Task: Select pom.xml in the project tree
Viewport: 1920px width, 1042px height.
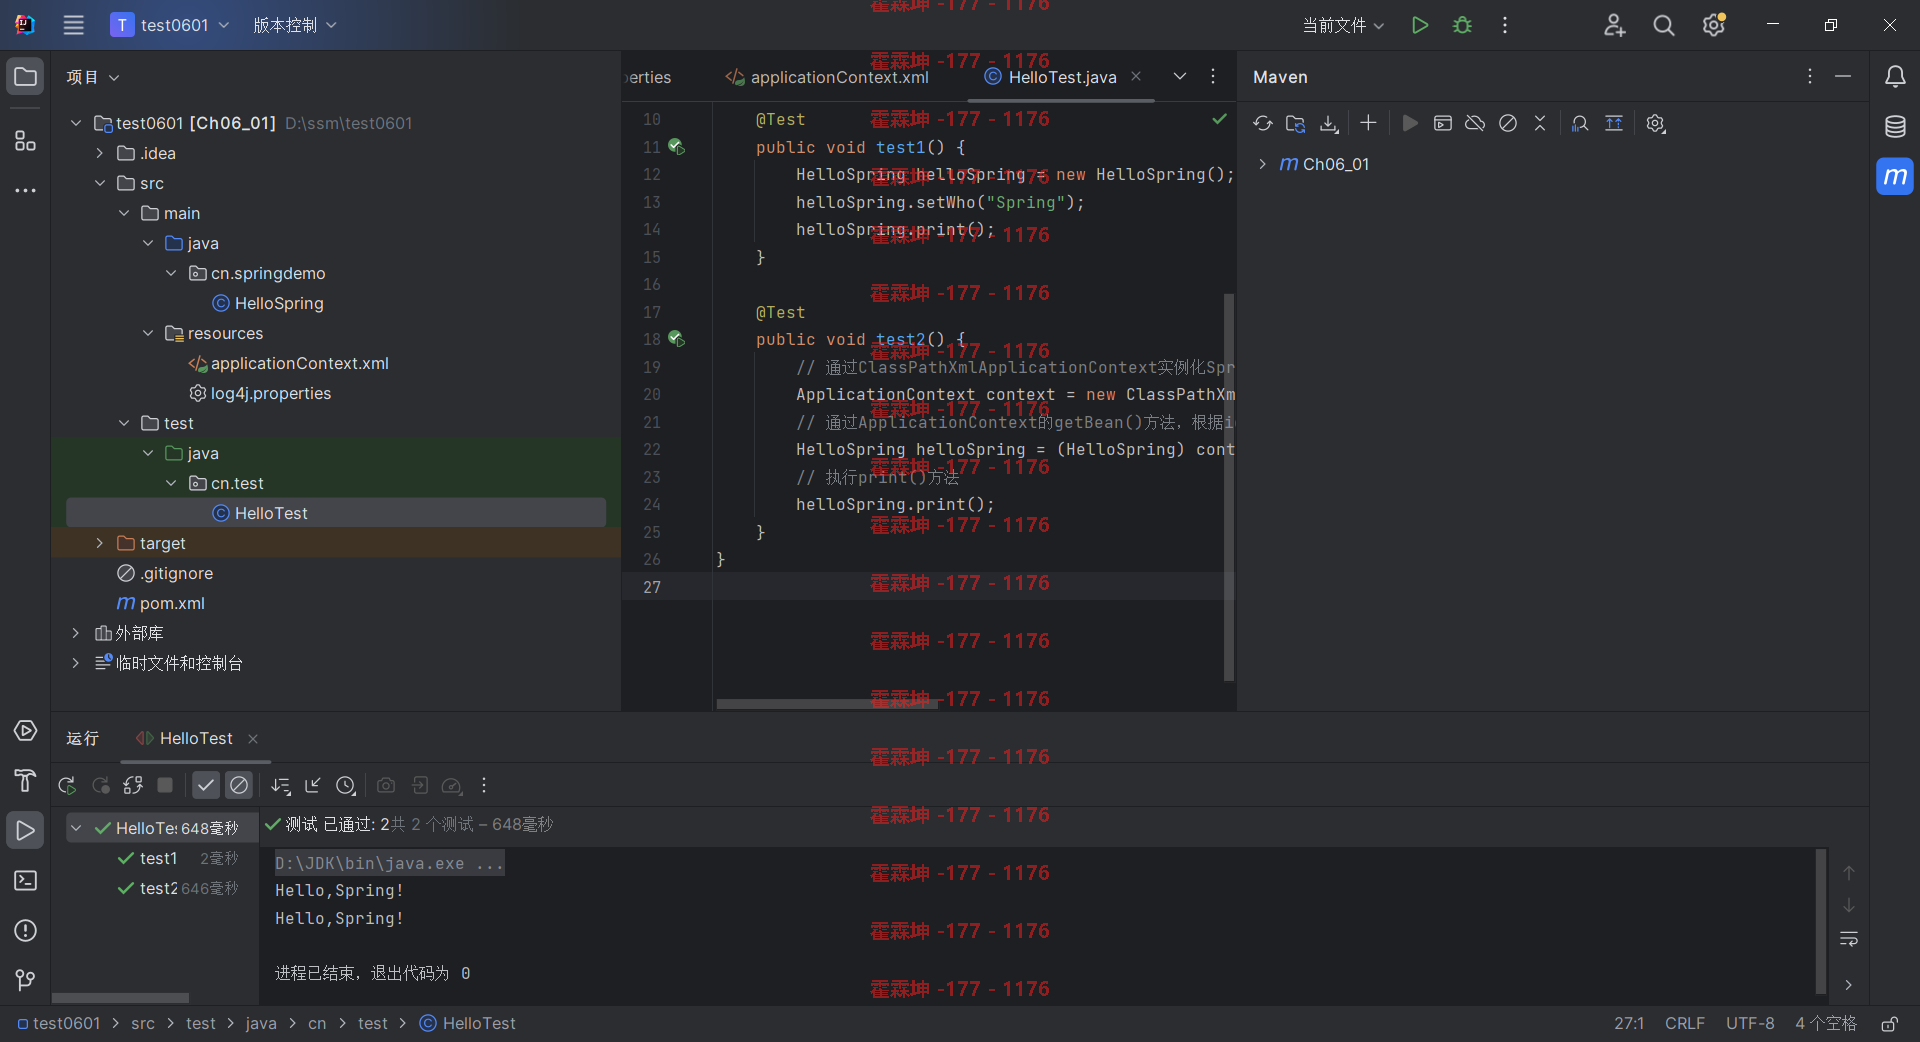Action: point(161,603)
